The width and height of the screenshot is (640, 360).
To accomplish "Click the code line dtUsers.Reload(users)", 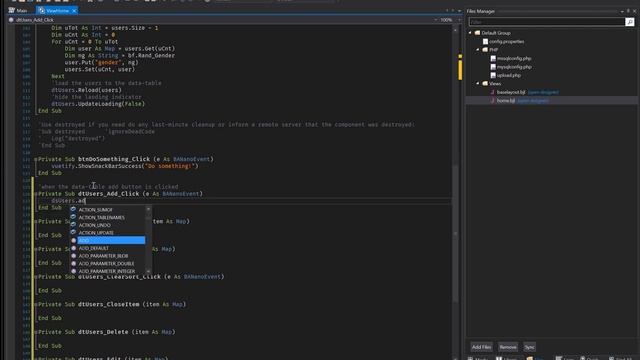I will 87,90.
